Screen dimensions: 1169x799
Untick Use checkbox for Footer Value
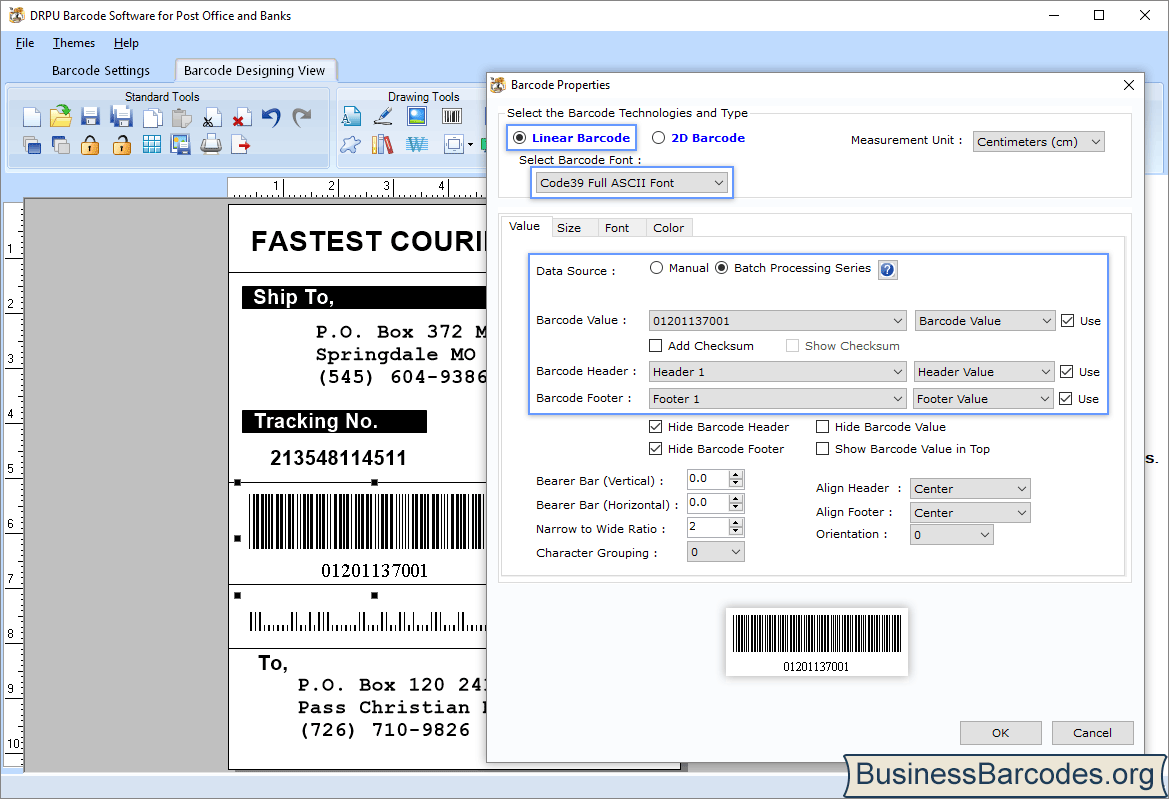(x=1066, y=399)
